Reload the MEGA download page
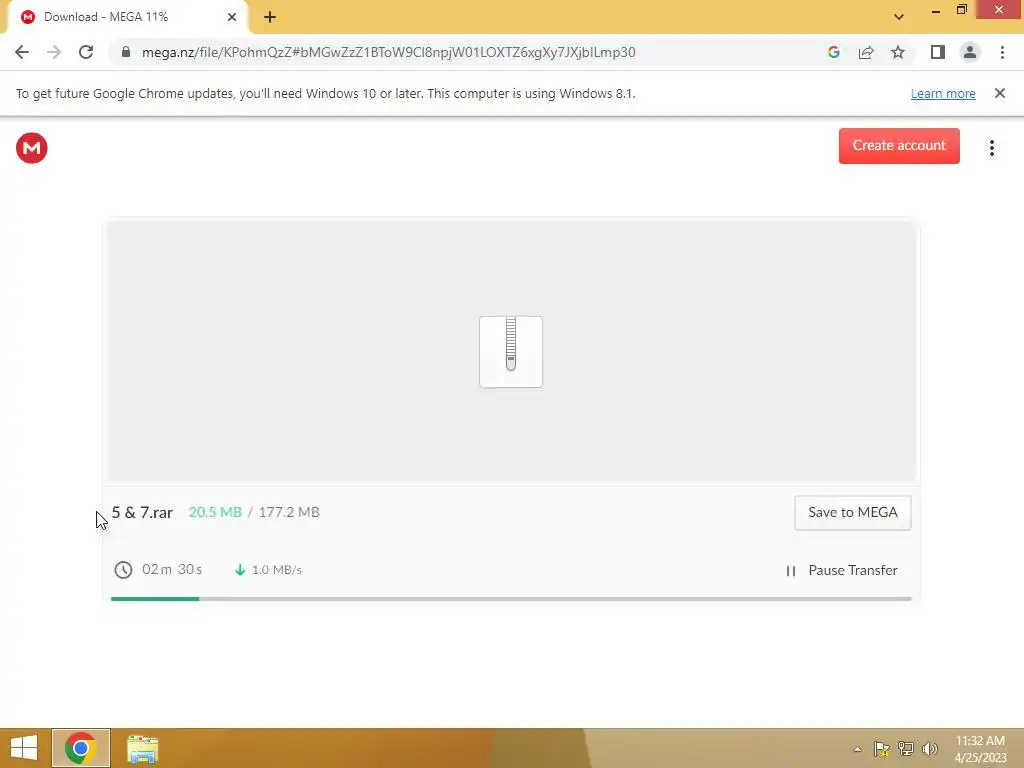The image size is (1024, 768). pyautogui.click(x=86, y=52)
